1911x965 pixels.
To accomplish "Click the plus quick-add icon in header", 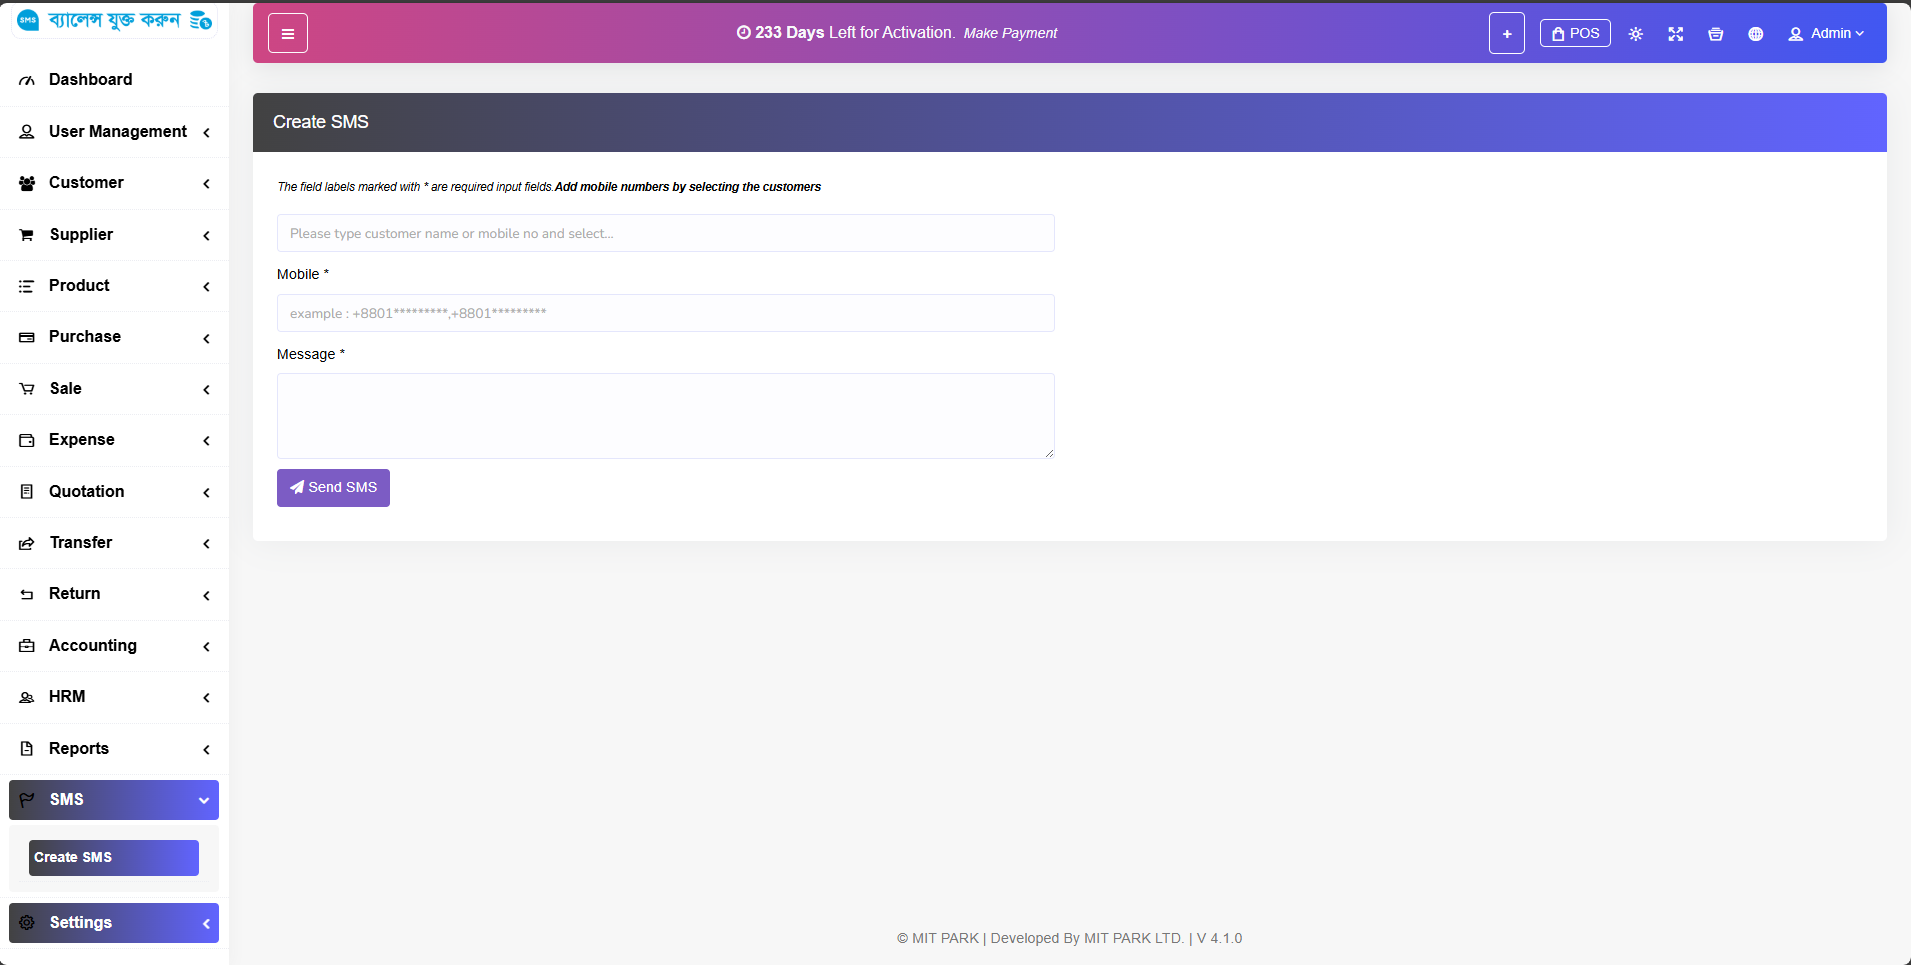I will (x=1506, y=34).
